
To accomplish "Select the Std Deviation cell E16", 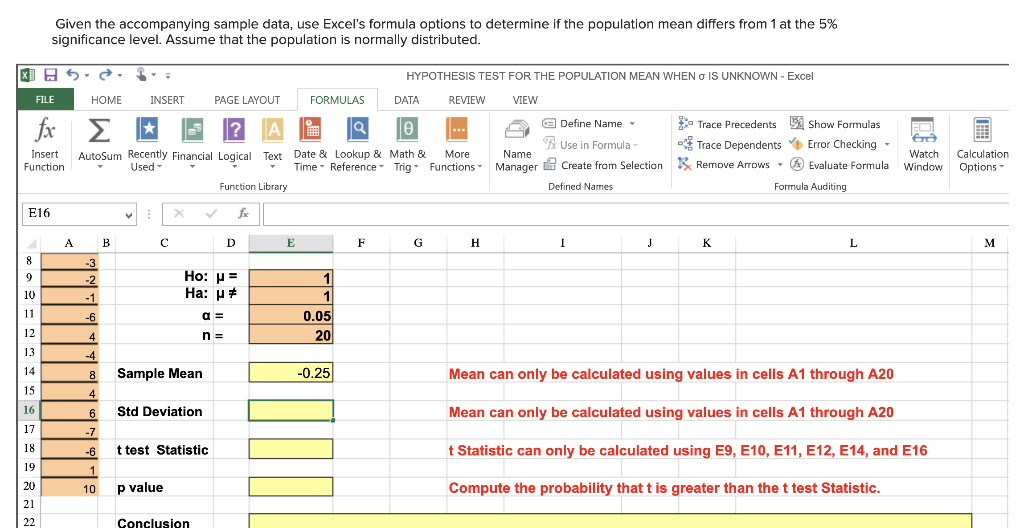I will 291,410.
